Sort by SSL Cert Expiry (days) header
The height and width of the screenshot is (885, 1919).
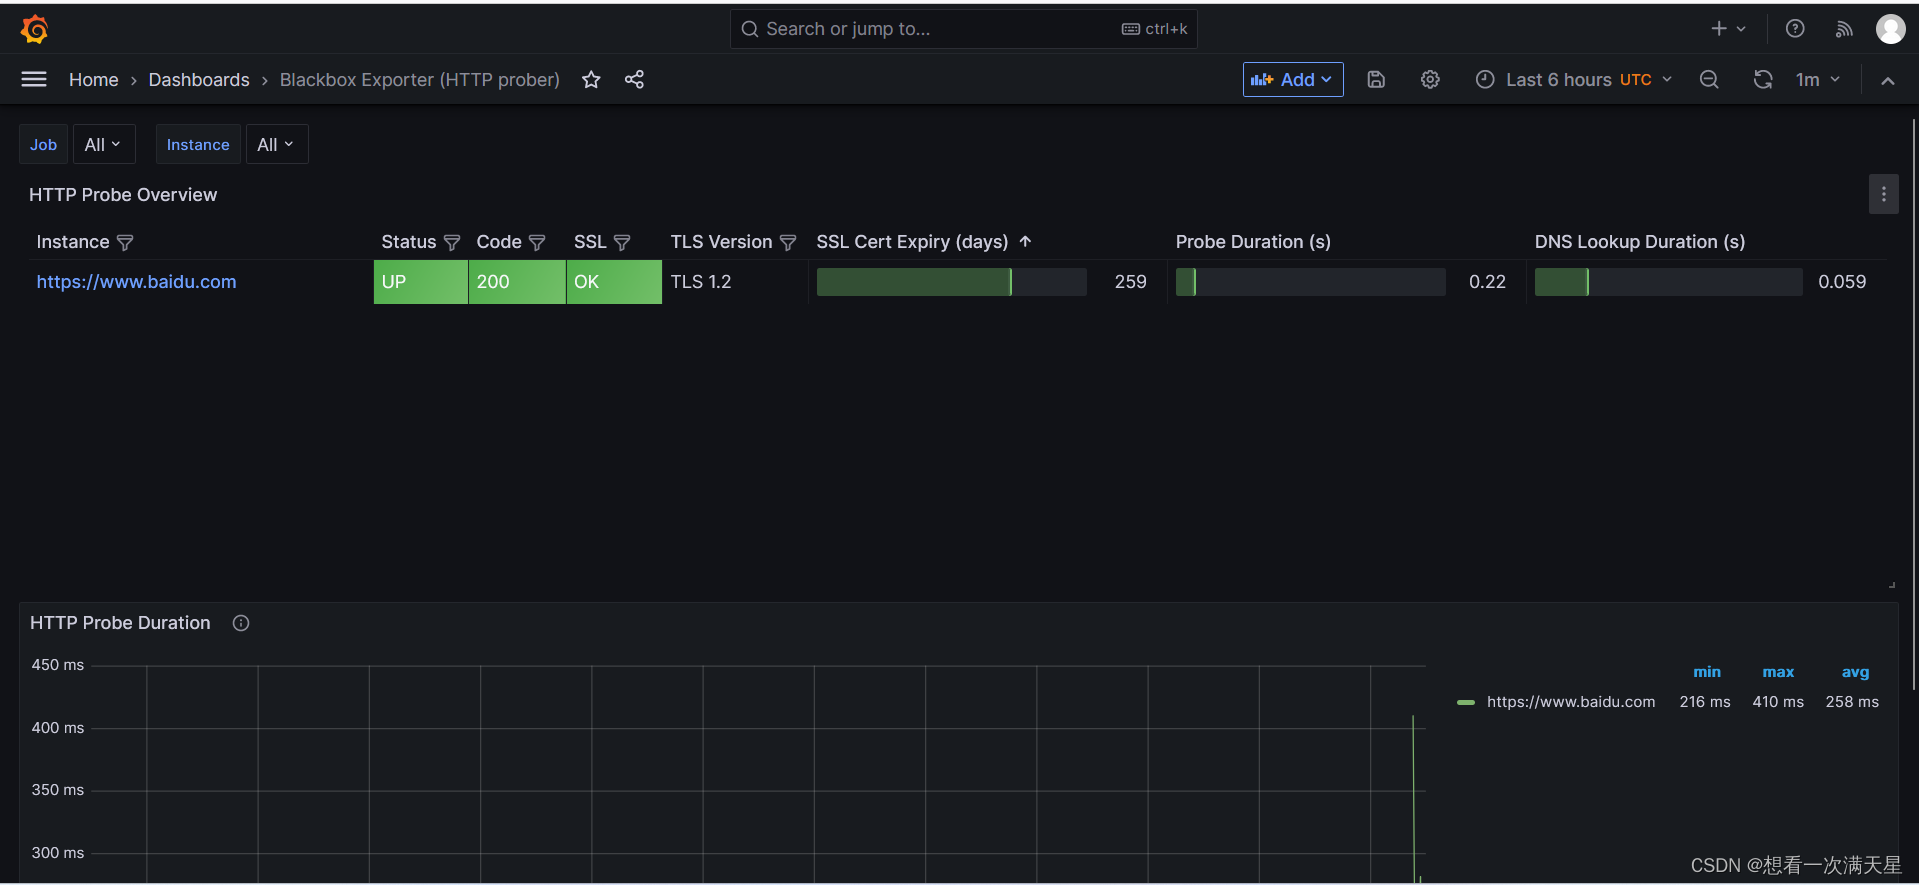tap(912, 242)
